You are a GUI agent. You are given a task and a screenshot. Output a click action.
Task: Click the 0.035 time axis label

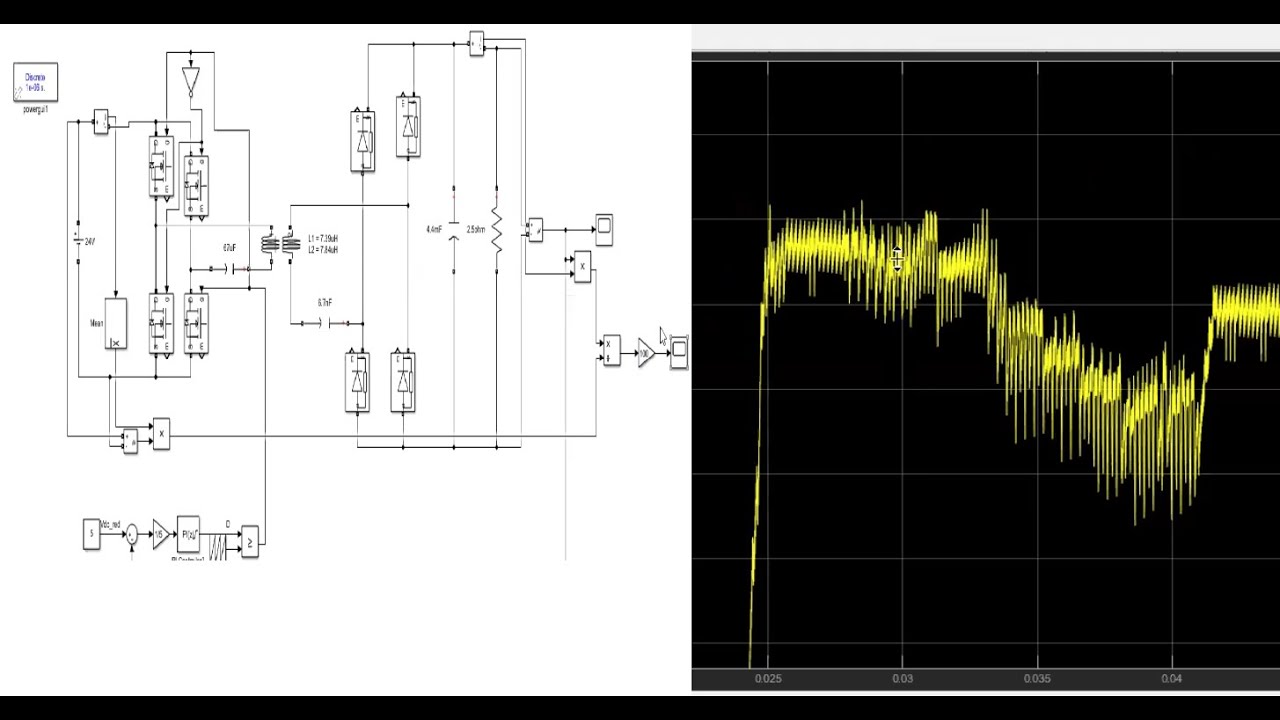pos(1037,679)
